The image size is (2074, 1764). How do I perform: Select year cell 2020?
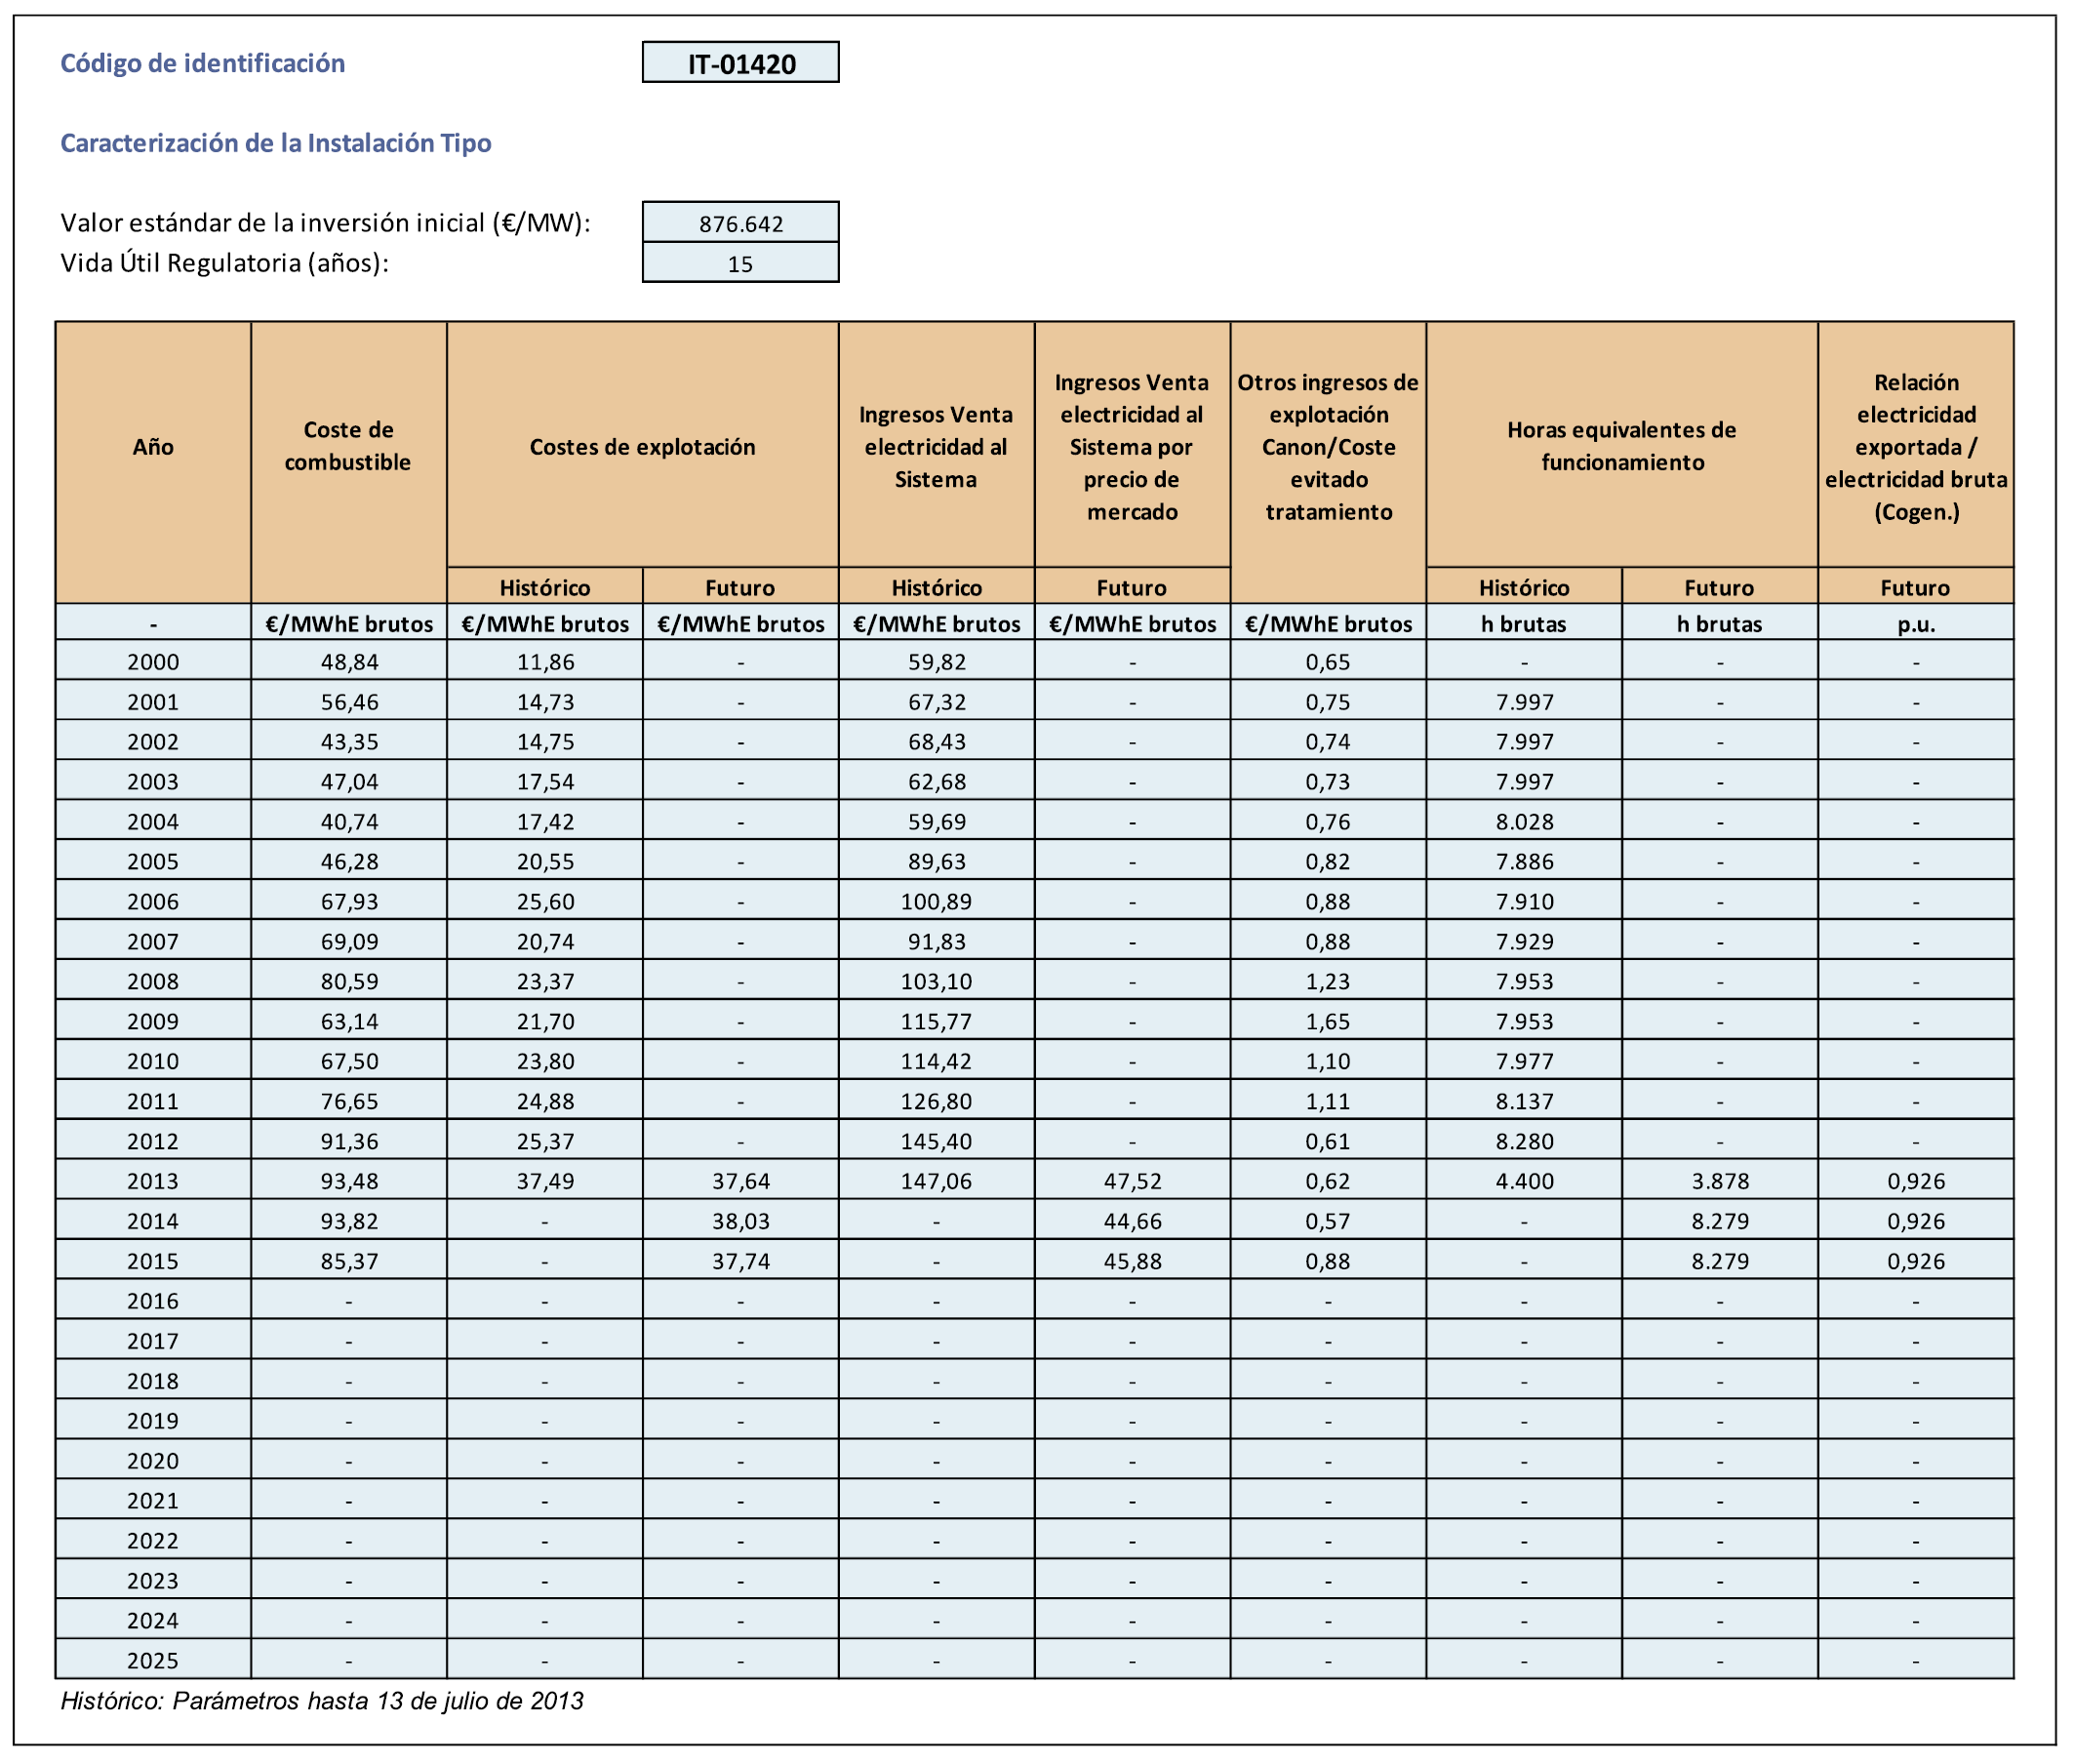[x=153, y=1461]
